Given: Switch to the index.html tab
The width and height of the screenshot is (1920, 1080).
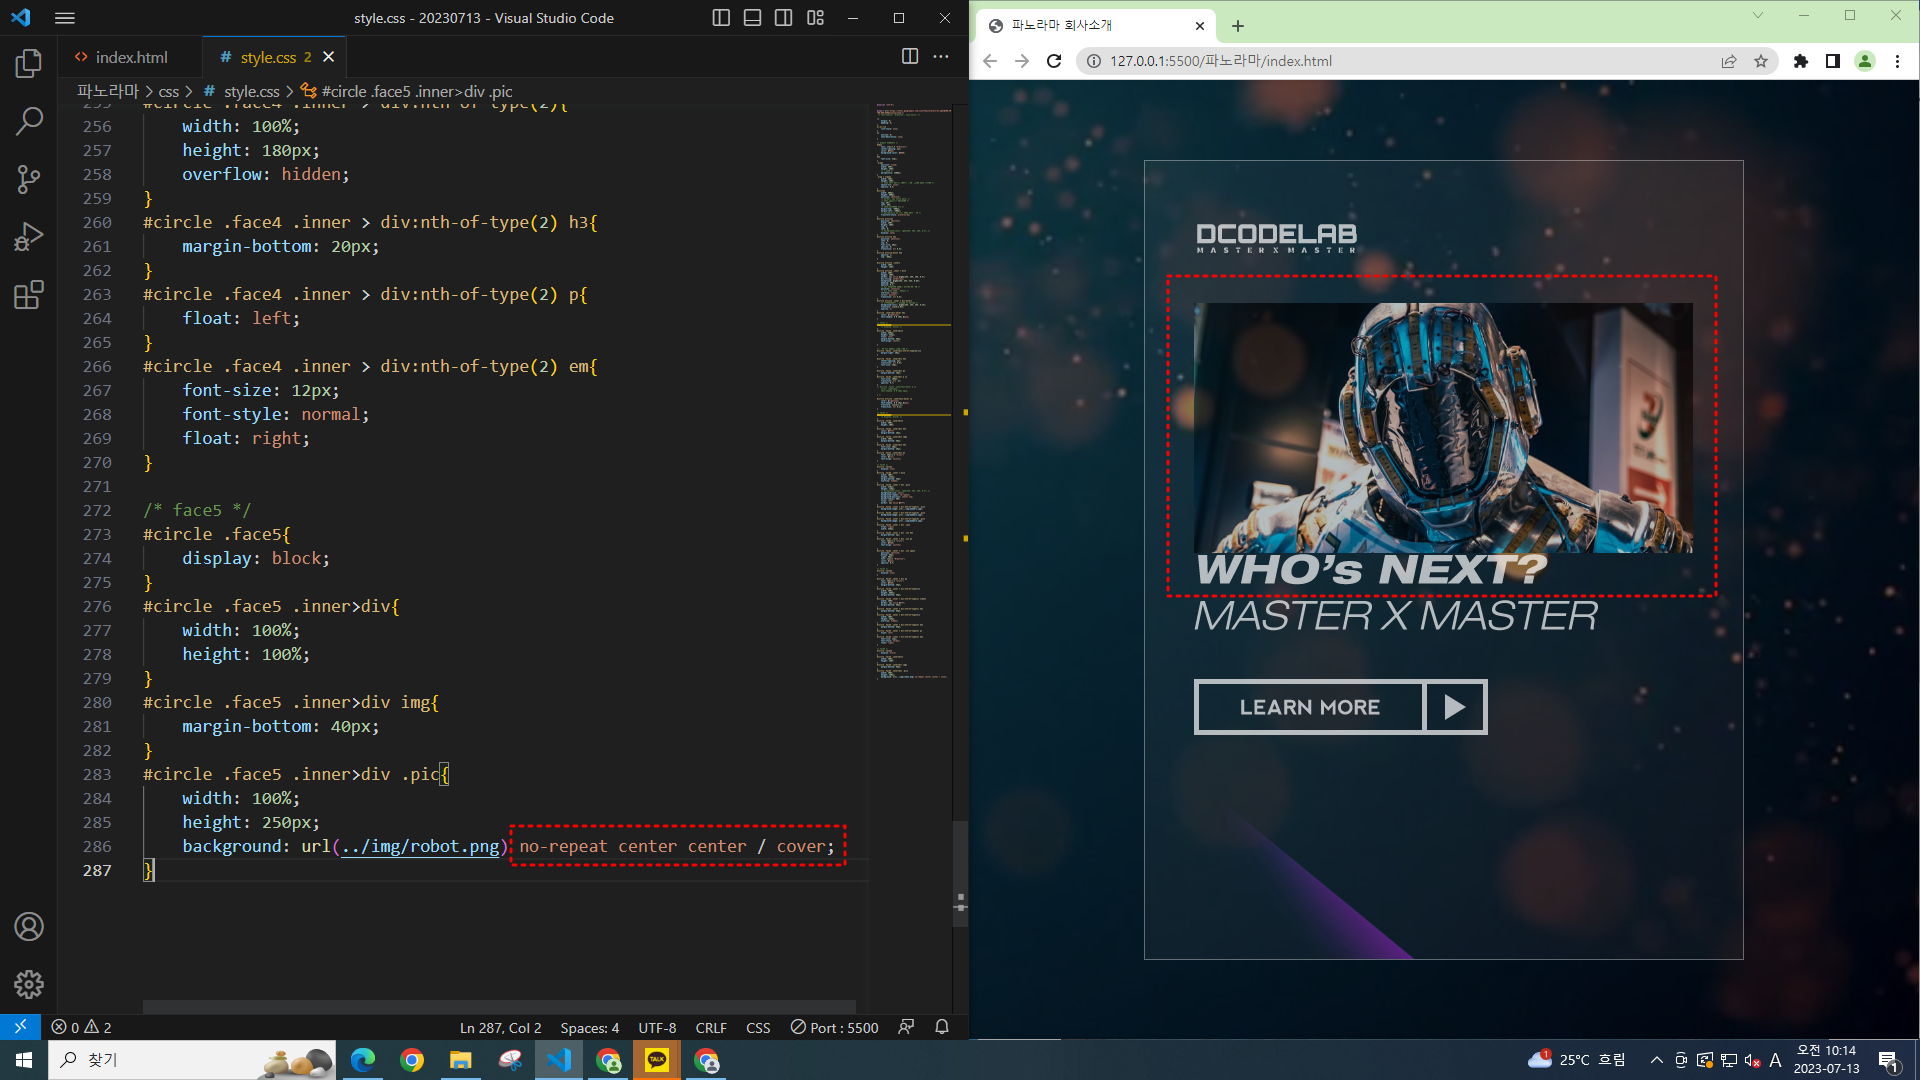Looking at the screenshot, I should point(131,57).
